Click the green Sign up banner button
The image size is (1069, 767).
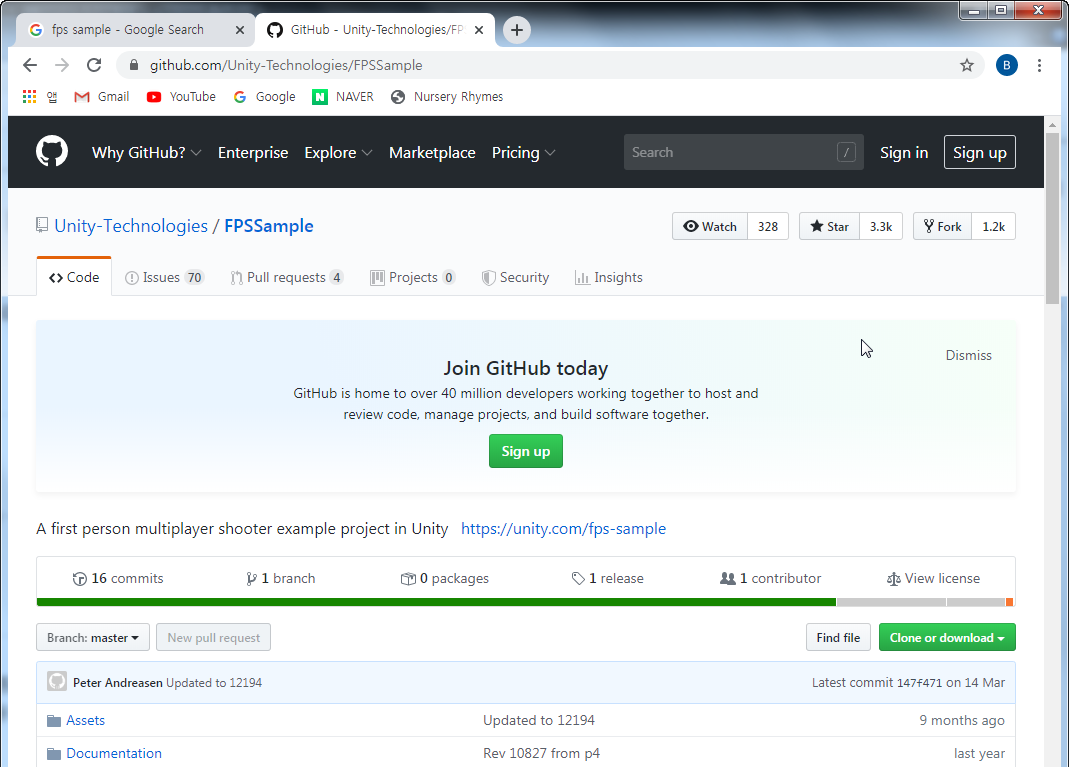tap(526, 451)
